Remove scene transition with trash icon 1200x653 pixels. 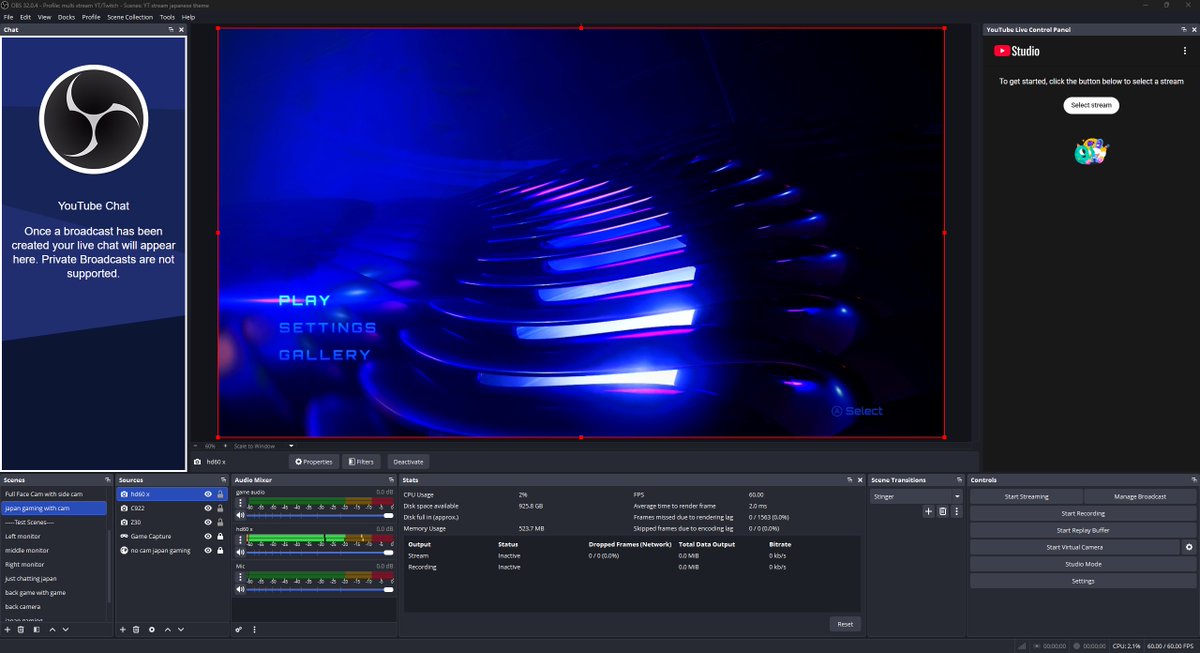[942, 511]
